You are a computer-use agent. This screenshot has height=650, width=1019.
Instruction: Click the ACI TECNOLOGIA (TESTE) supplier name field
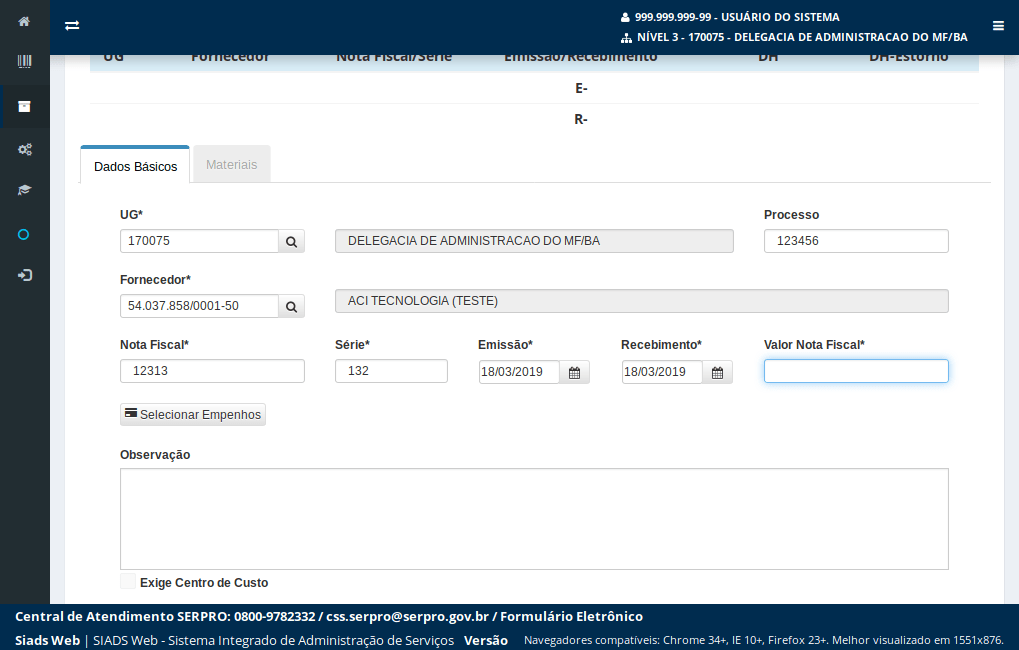(x=641, y=301)
